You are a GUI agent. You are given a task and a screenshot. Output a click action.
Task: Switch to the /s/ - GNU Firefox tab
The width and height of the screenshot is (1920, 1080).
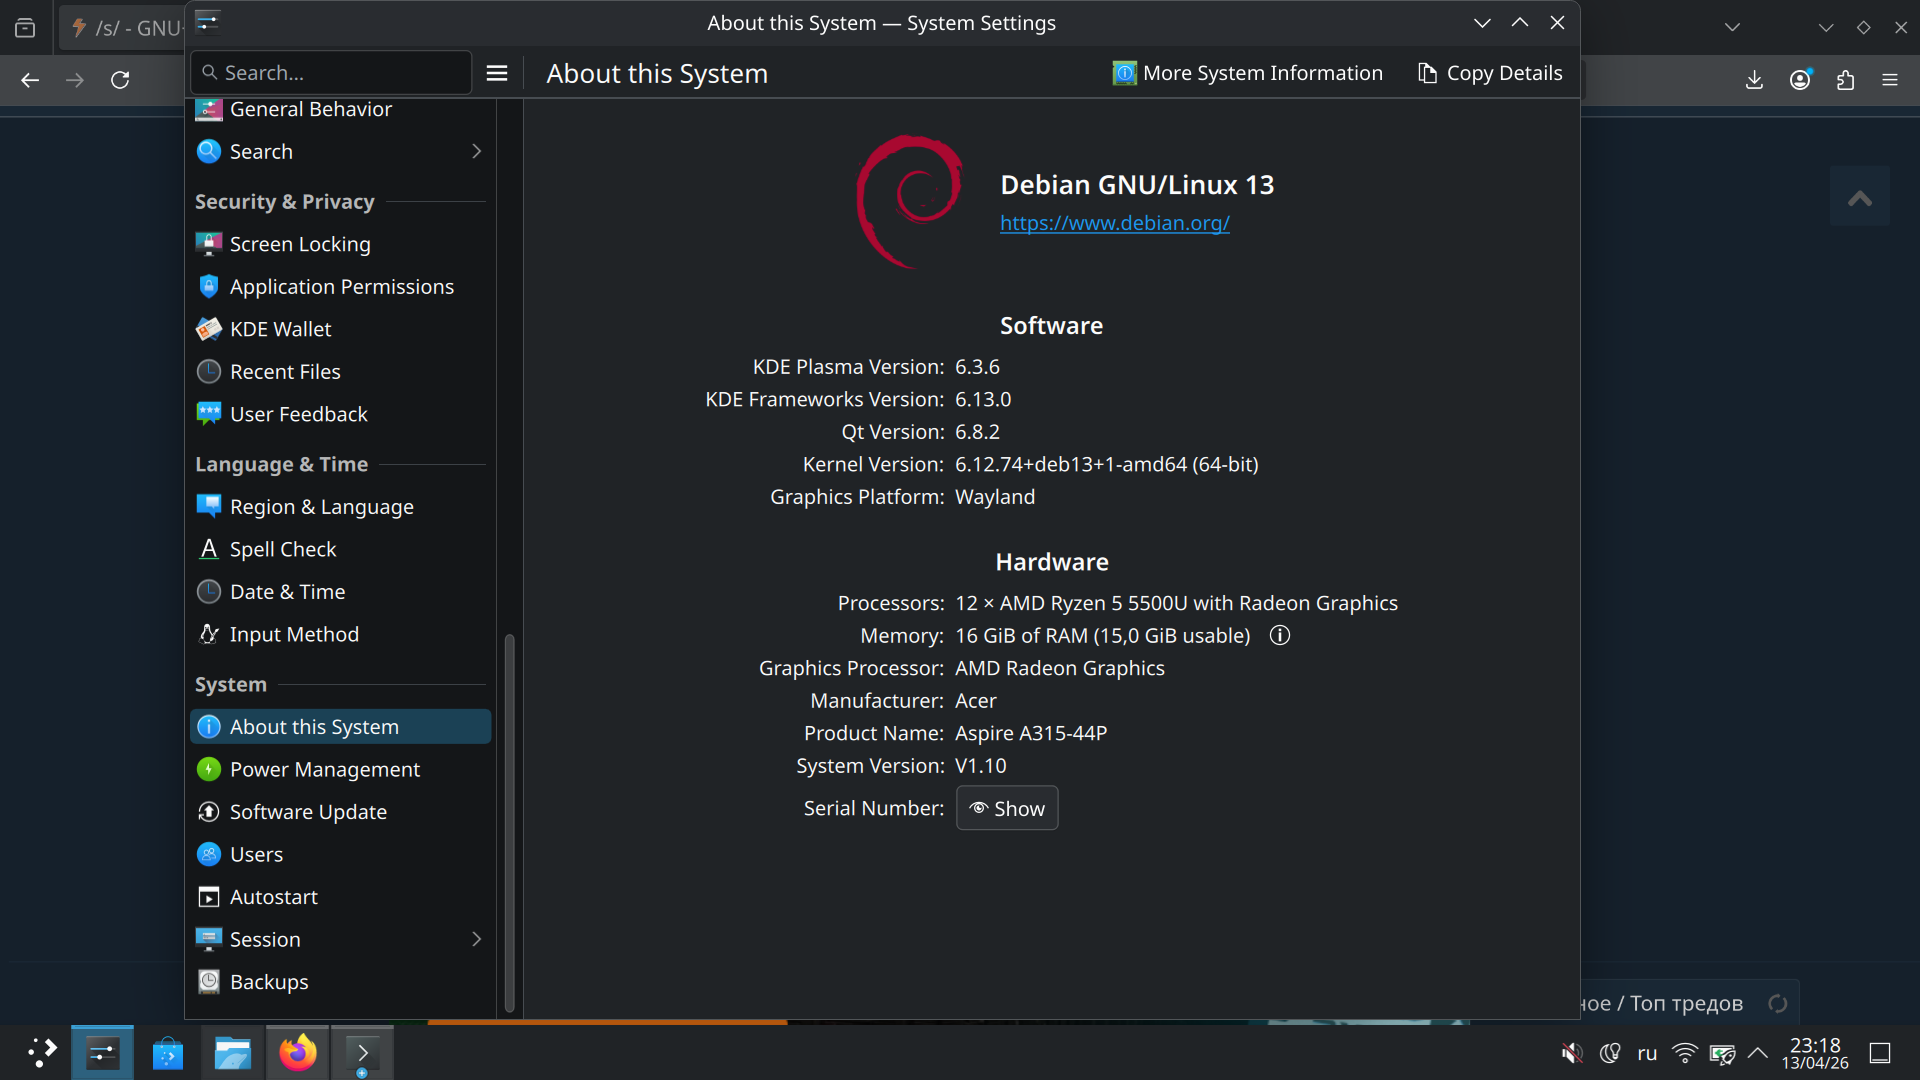pos(123,28)
